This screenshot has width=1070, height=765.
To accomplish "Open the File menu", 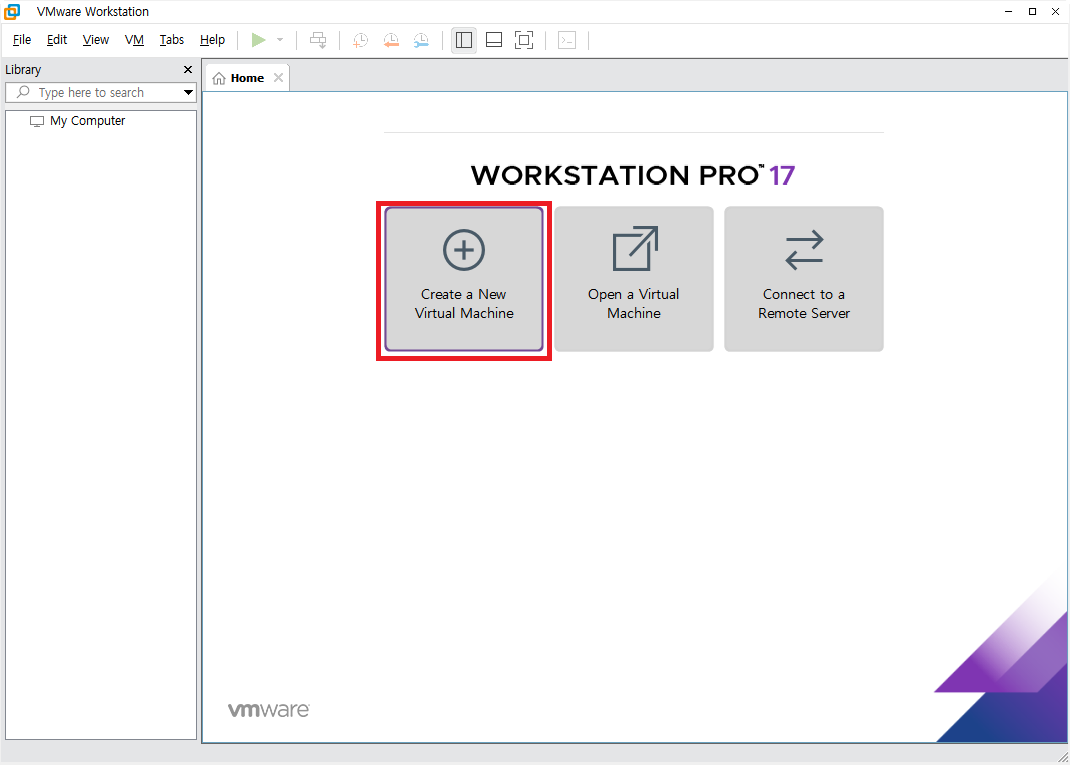I will [x=22, y=40].
